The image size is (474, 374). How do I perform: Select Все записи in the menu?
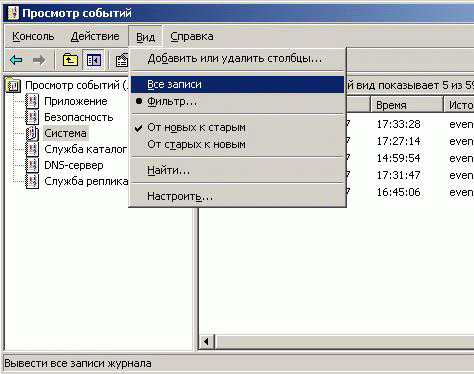pyautogui.click(x=237, y=85)
